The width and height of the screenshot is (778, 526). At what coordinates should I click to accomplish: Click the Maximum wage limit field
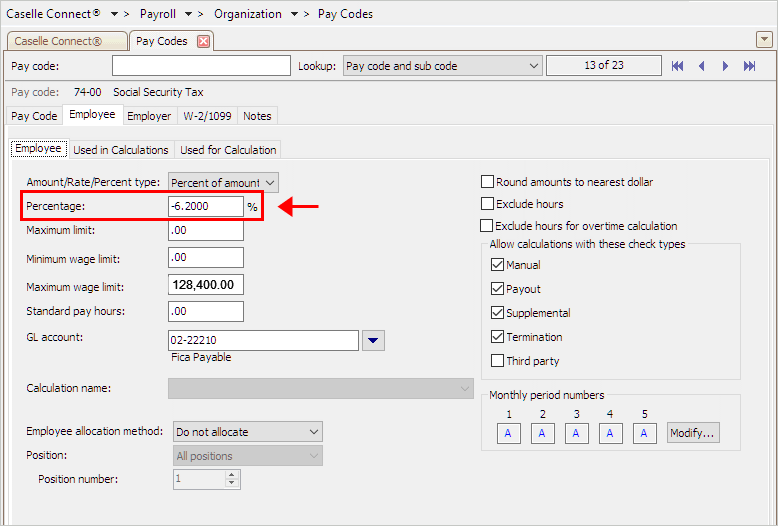coord(206,285)
